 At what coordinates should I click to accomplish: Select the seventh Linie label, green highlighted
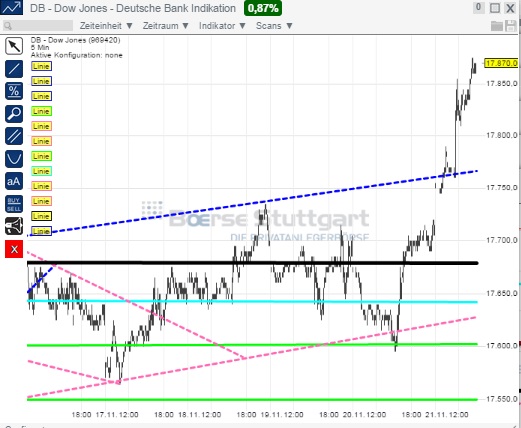pos(41,156)
